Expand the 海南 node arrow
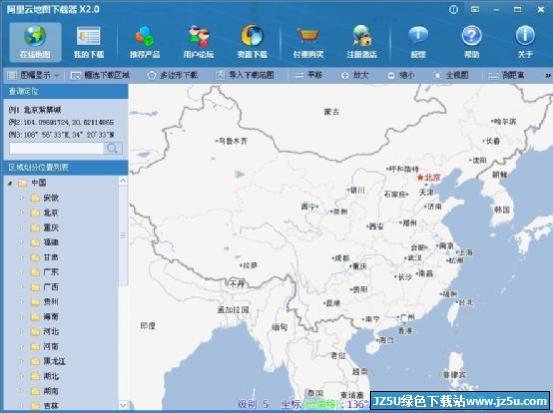This screenshot has width=553, height=413. 21,316
